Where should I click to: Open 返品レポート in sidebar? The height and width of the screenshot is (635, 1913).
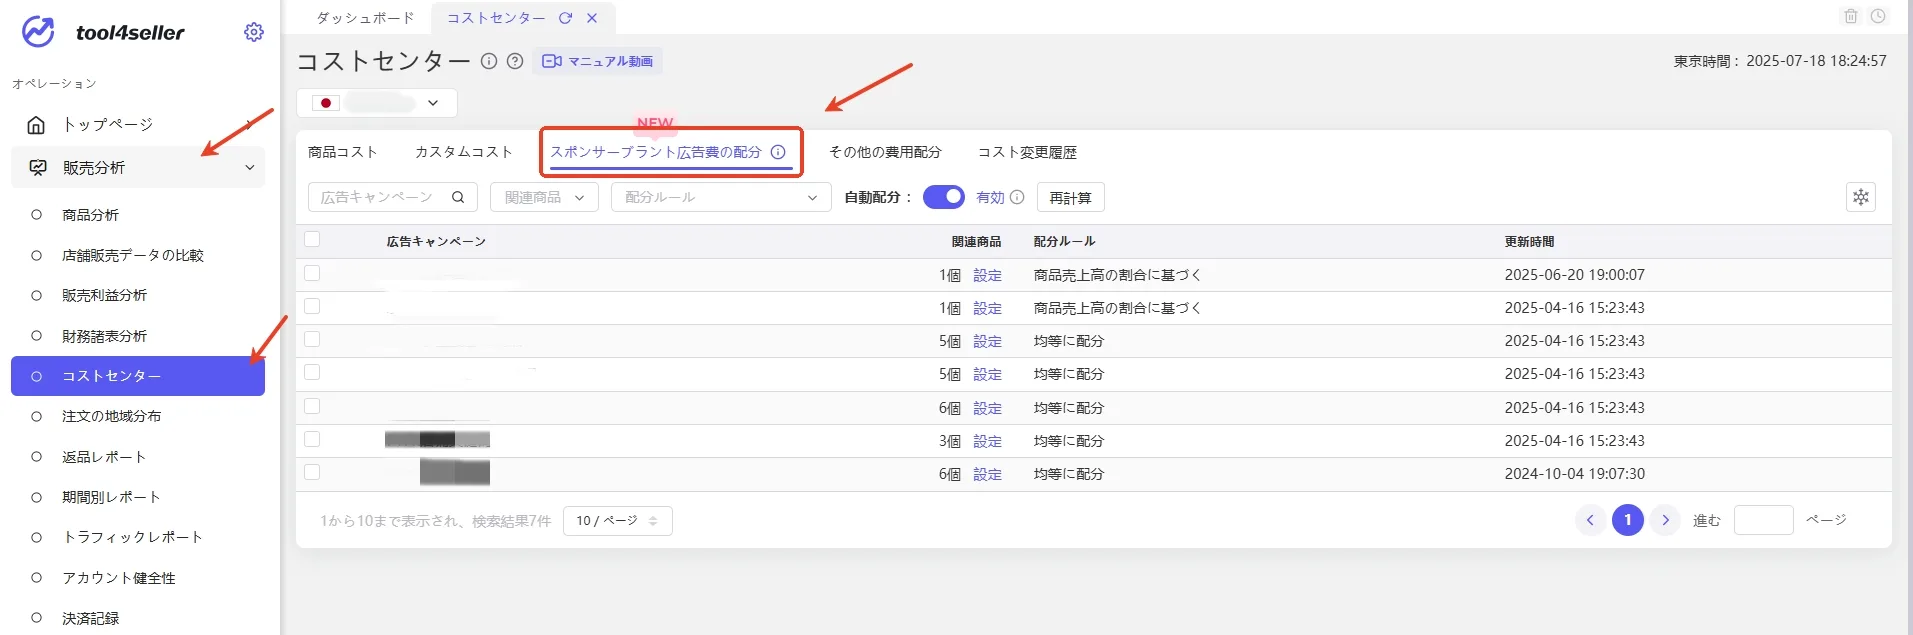[x=104, y=457]
